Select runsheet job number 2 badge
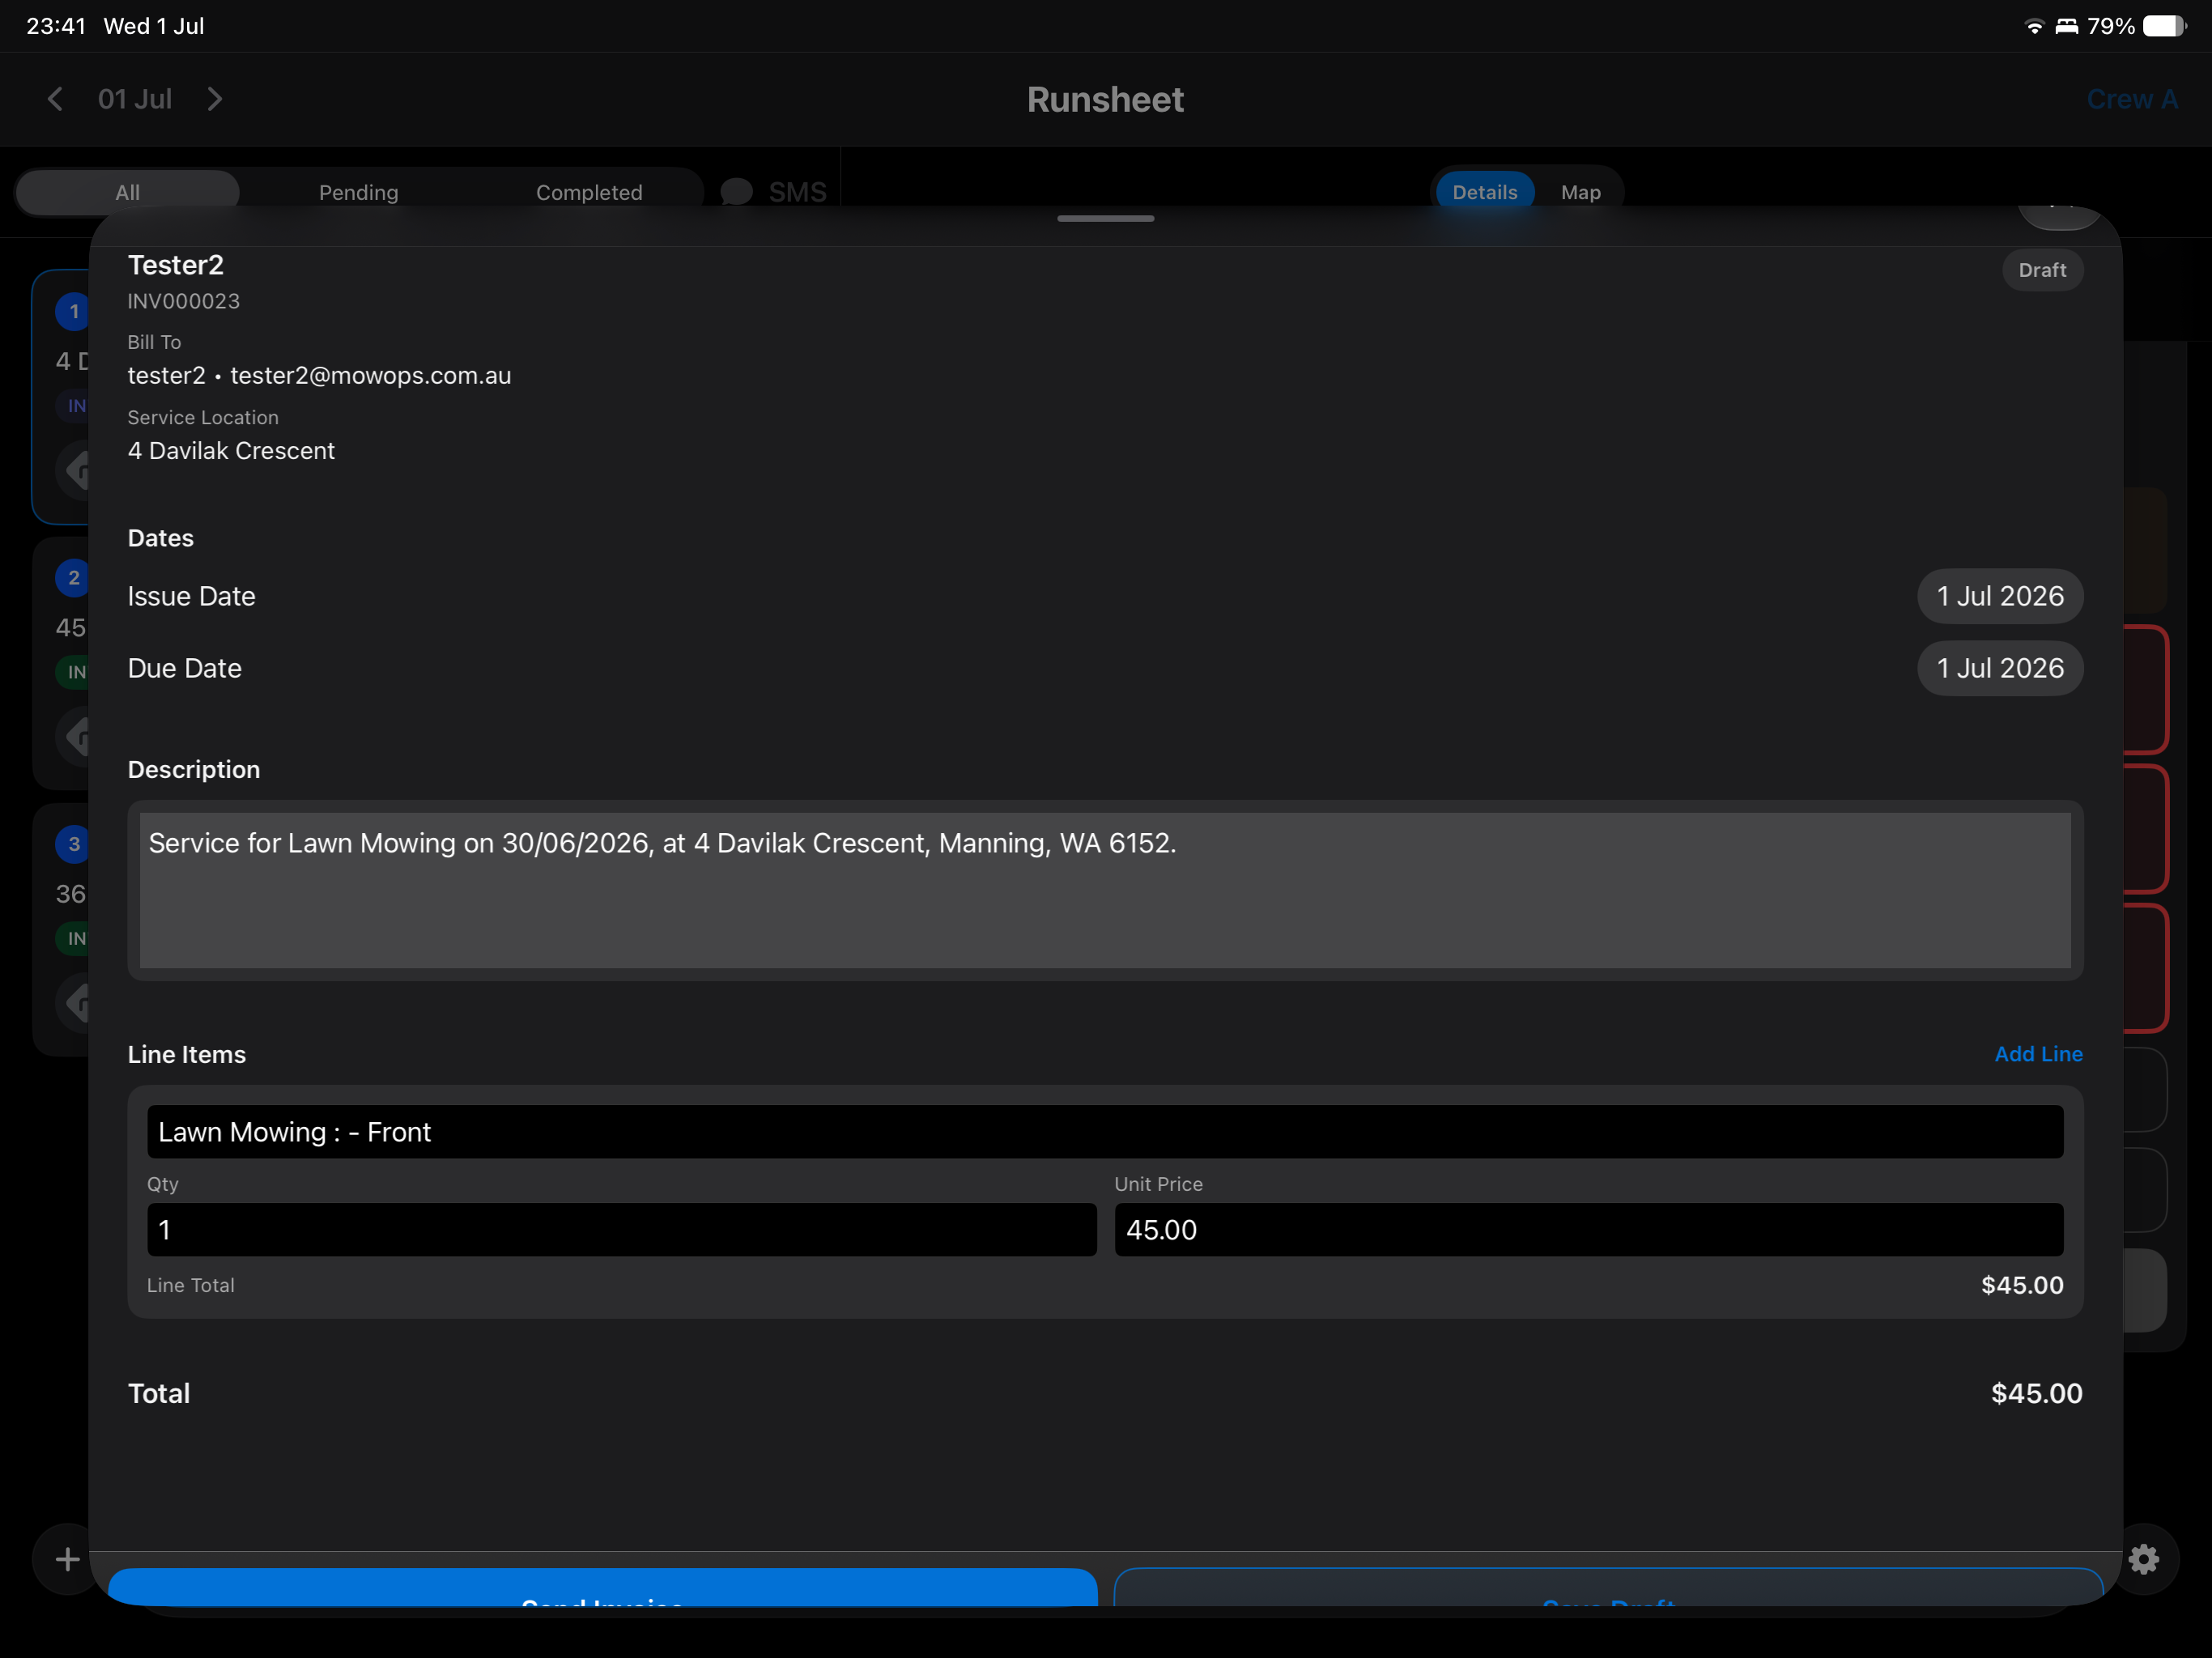Viewport: 2212px width, 1658px height. [73, 577]
